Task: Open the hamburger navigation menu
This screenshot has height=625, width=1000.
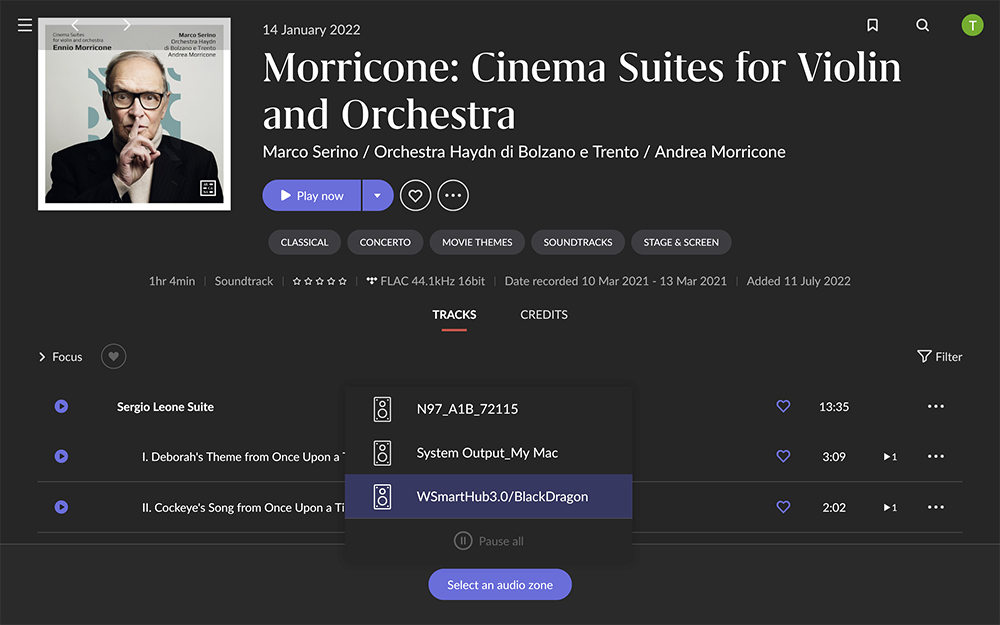Action: [x=25, y=25]
